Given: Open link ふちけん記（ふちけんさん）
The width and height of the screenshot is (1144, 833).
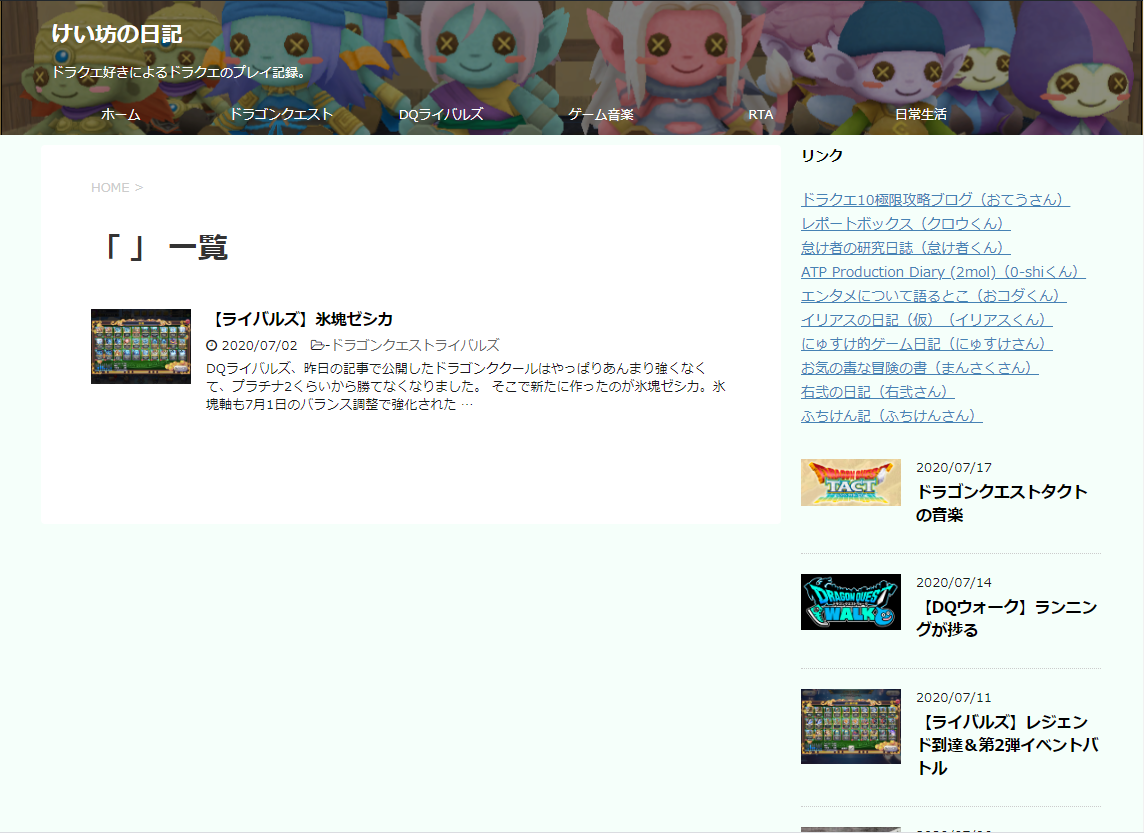Looking at the screenshot, I should point(892,416).
